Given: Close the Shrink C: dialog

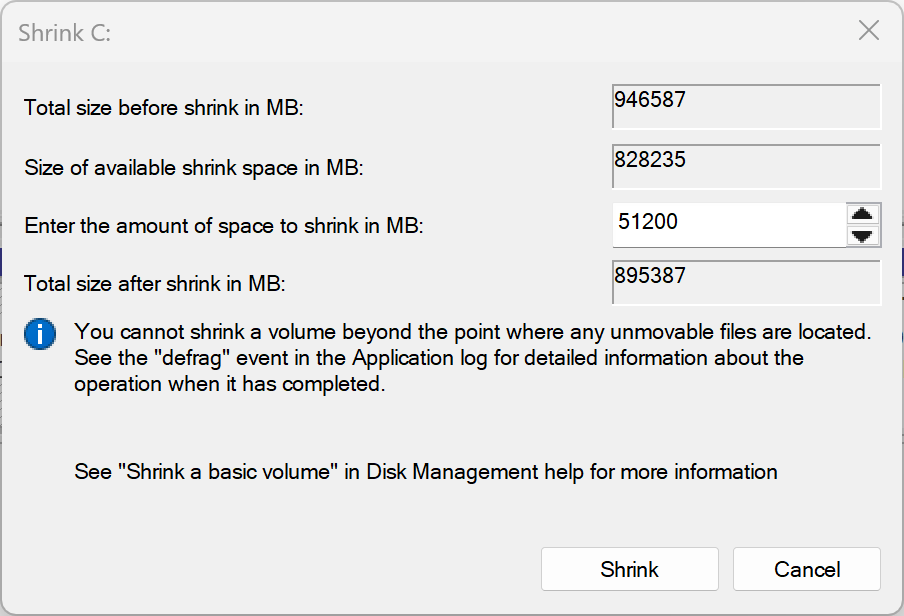Looking at the screenshot, I should point(868,31).
